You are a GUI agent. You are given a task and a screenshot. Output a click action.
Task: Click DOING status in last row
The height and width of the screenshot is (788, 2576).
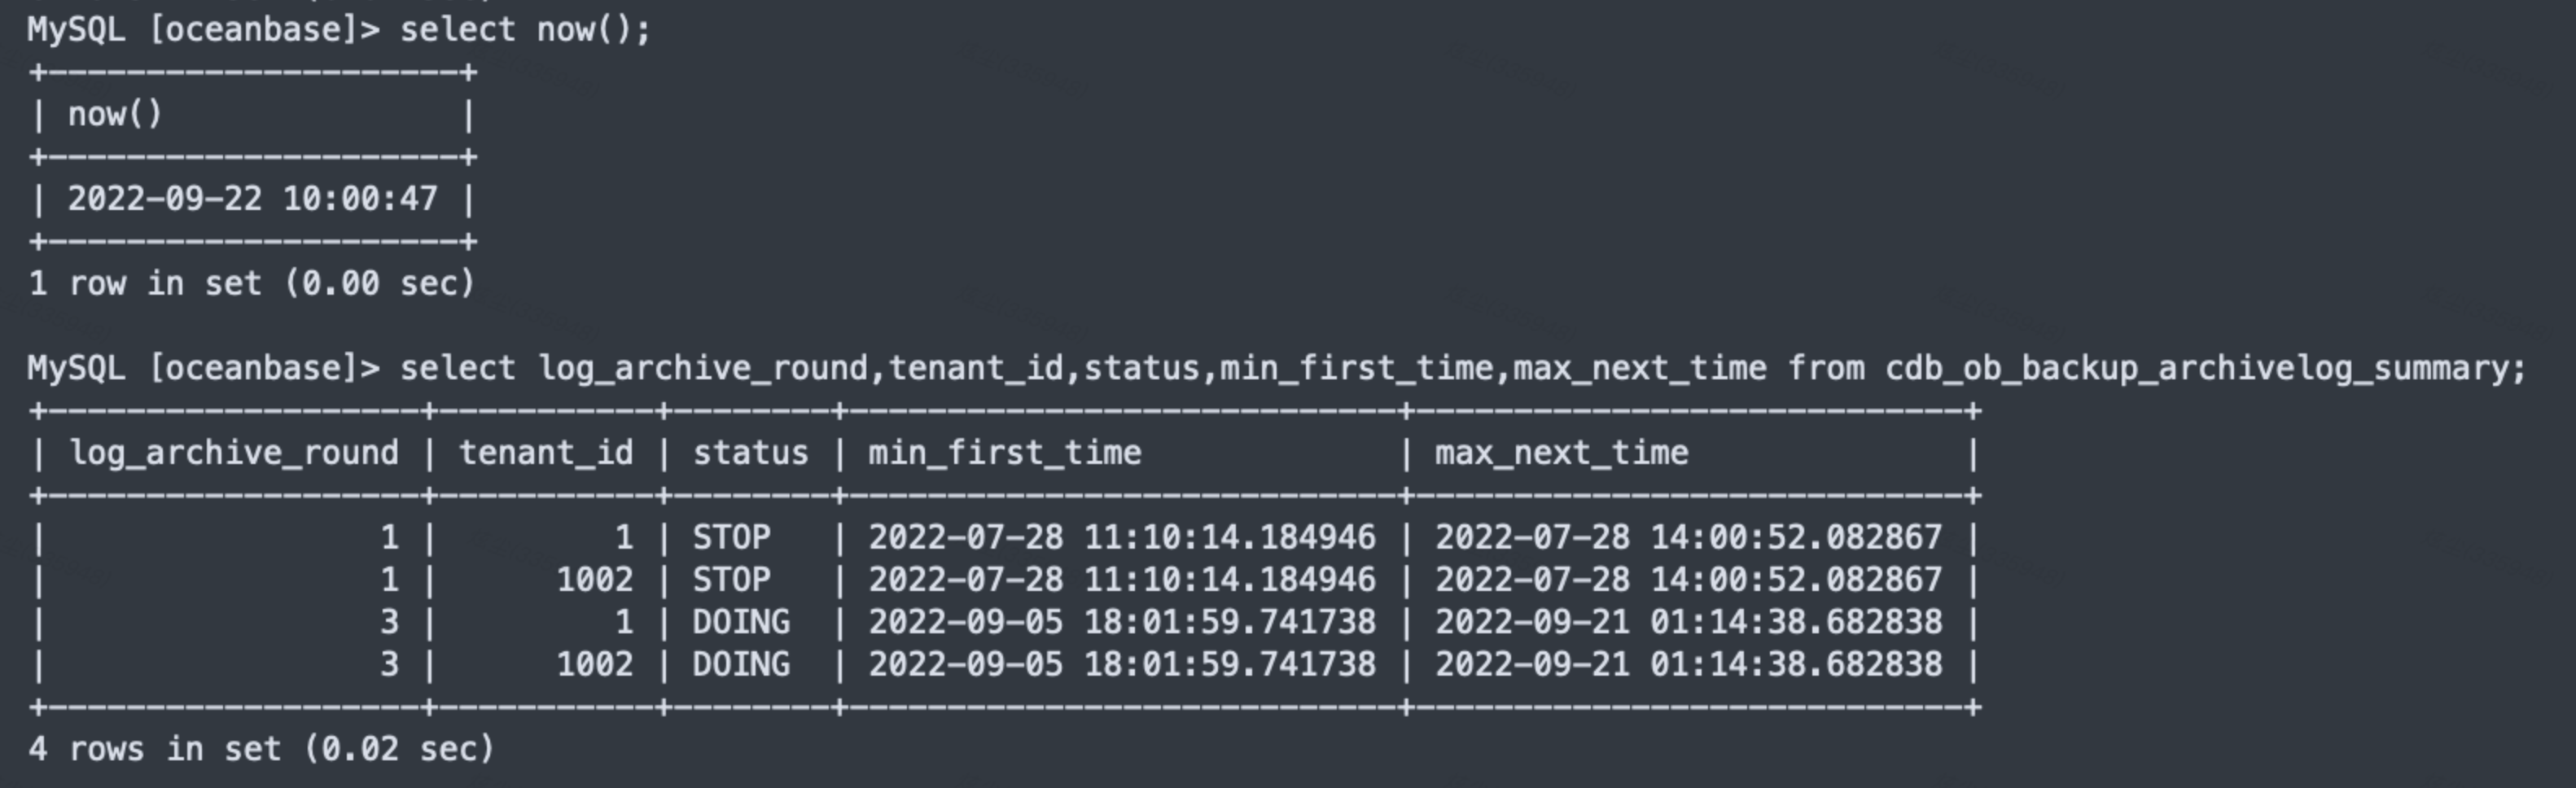741,665
